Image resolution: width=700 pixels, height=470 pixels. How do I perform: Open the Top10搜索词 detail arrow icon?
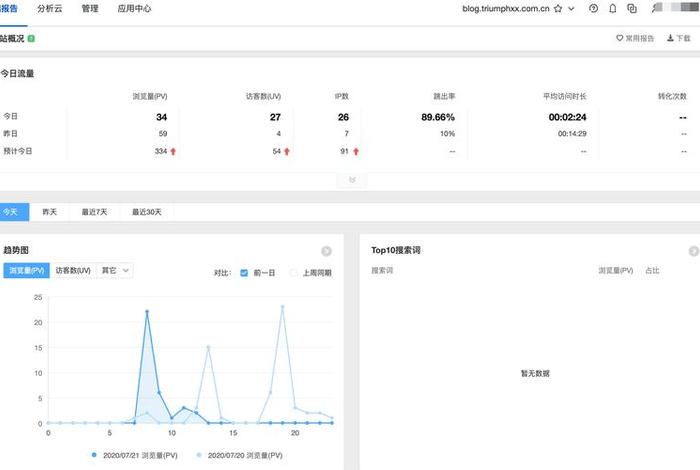click(694, 251)
